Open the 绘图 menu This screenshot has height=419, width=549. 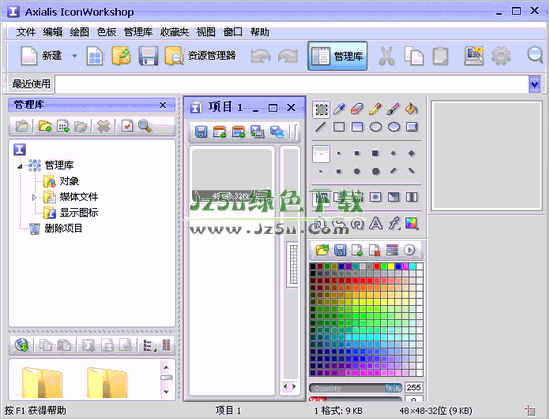[79, 32]
